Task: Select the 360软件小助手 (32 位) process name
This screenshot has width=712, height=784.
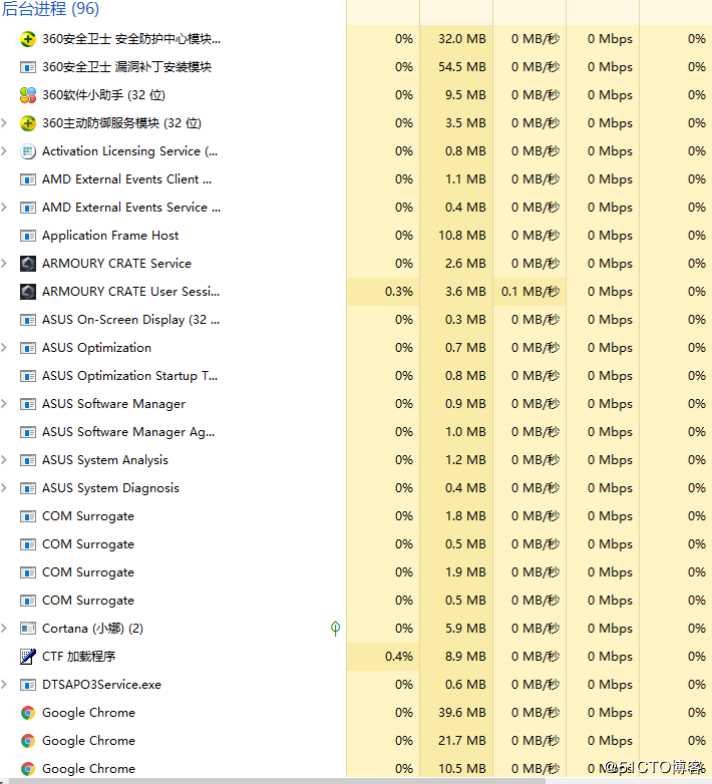Action: [x=104, y=95]
